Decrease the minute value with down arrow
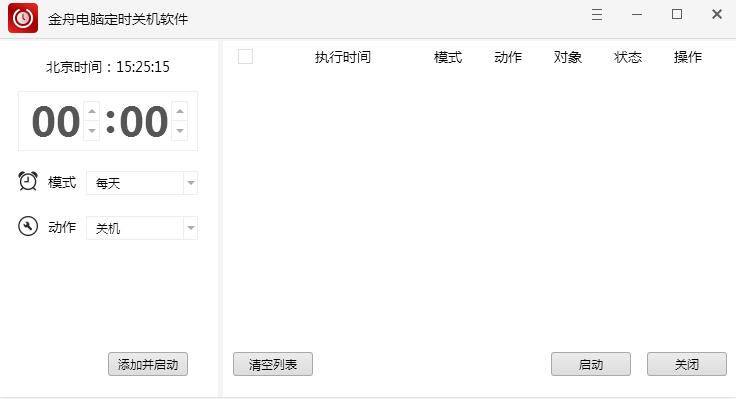This screenshot has width=736, height=399. point(180,130)
